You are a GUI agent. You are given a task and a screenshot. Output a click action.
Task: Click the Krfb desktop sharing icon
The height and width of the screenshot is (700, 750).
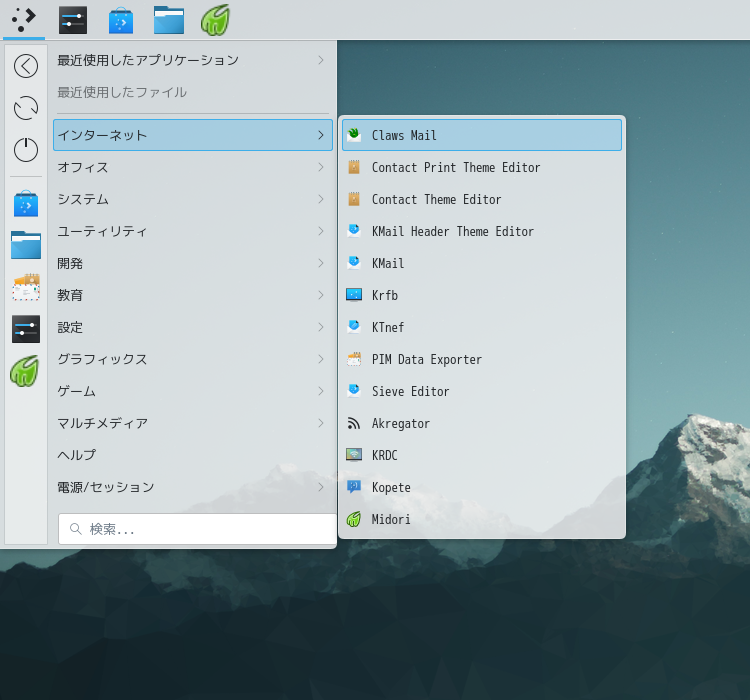coord(354,295)
